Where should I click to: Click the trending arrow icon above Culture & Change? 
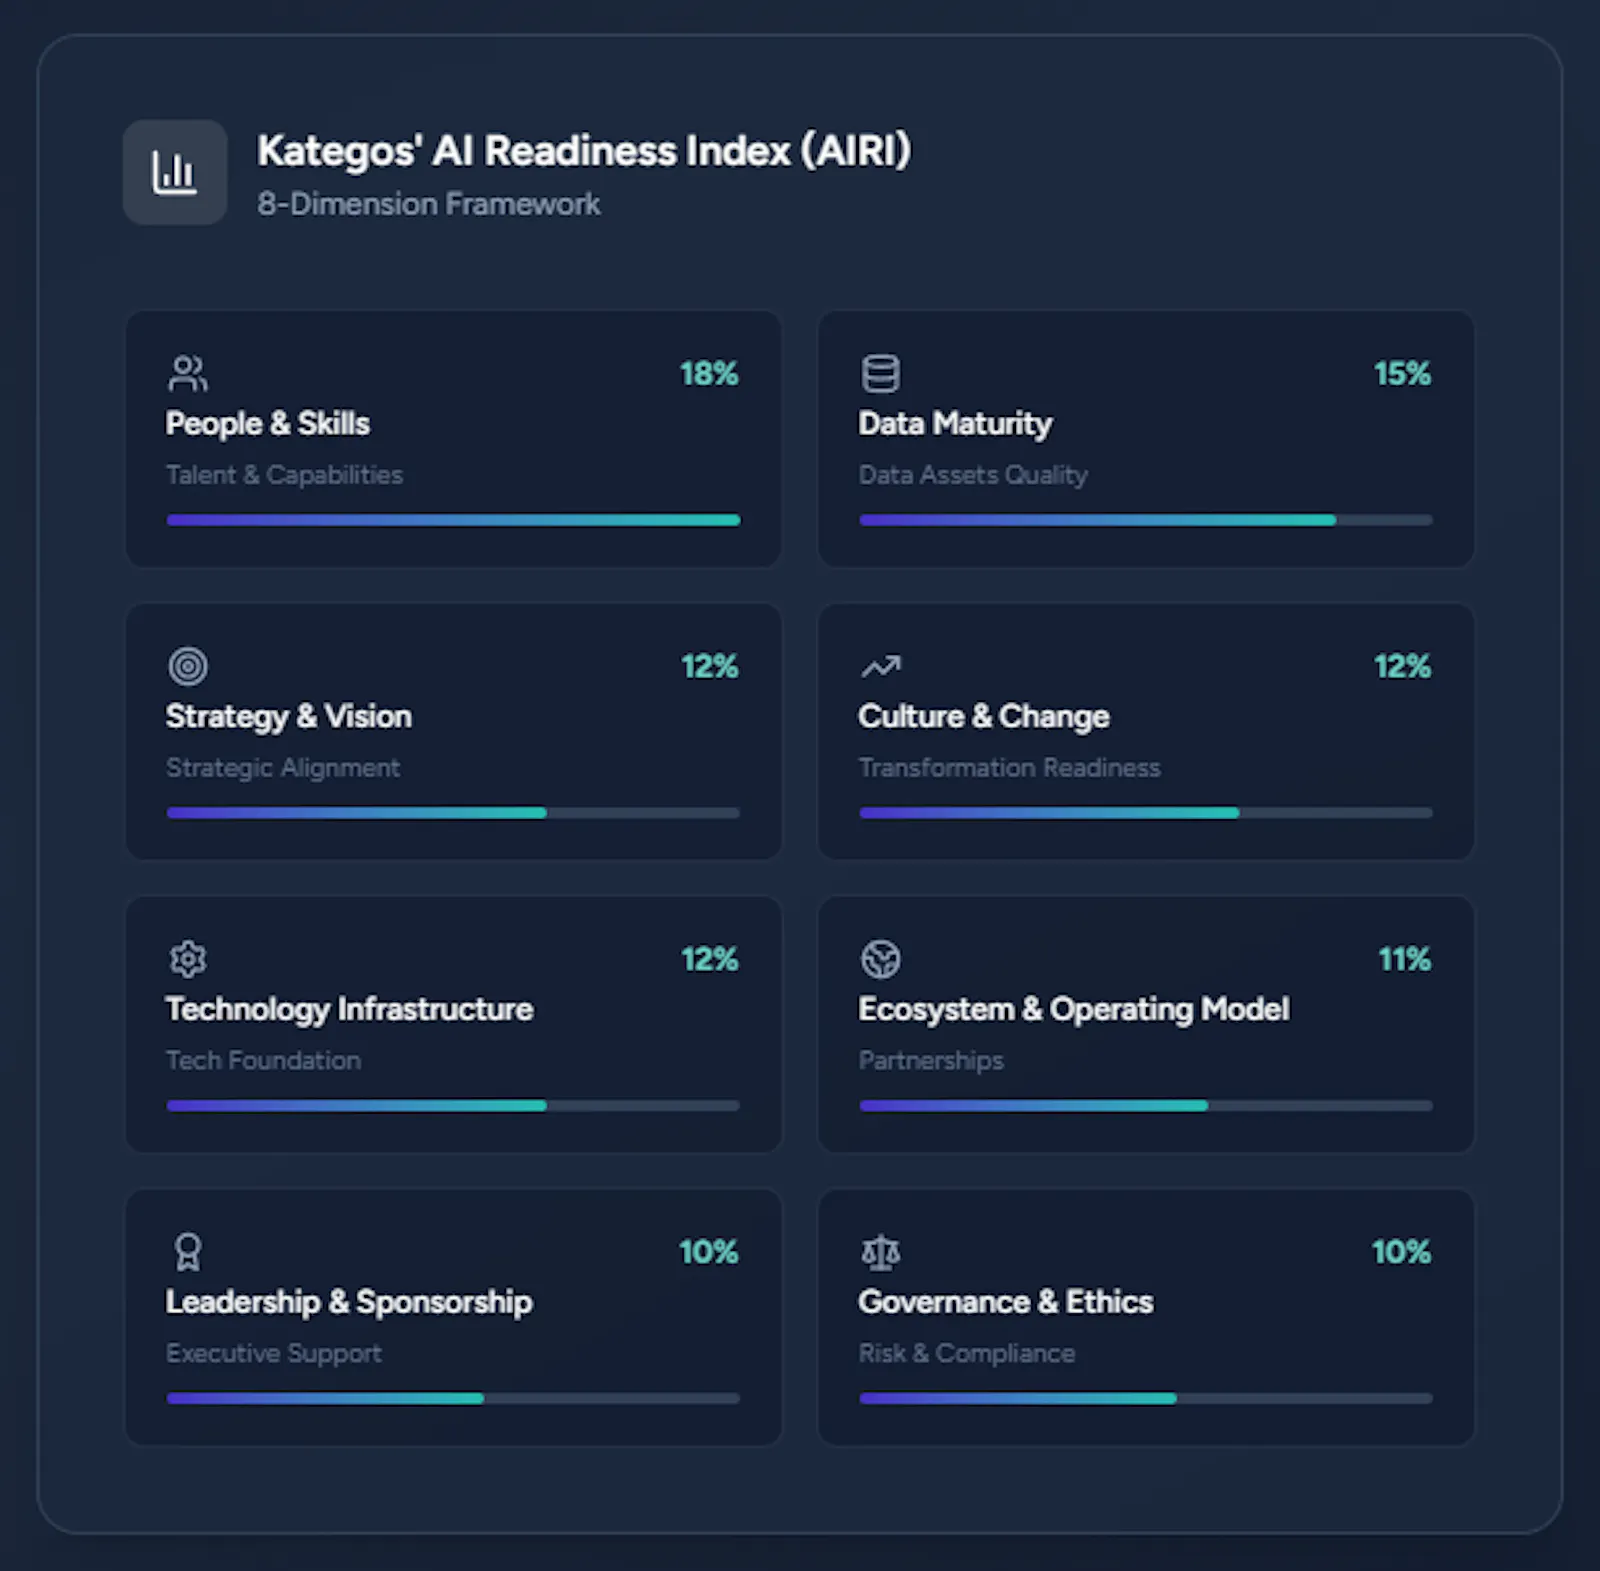pyautogui.click(x=881, y=666)
